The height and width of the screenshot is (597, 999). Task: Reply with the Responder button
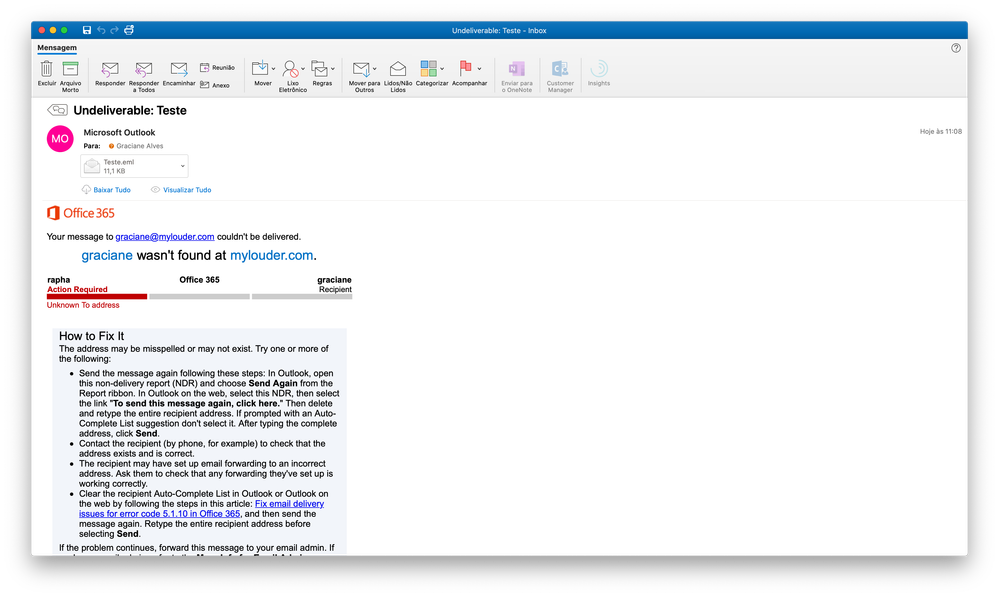pyautogui.click(x=110, y=73)
